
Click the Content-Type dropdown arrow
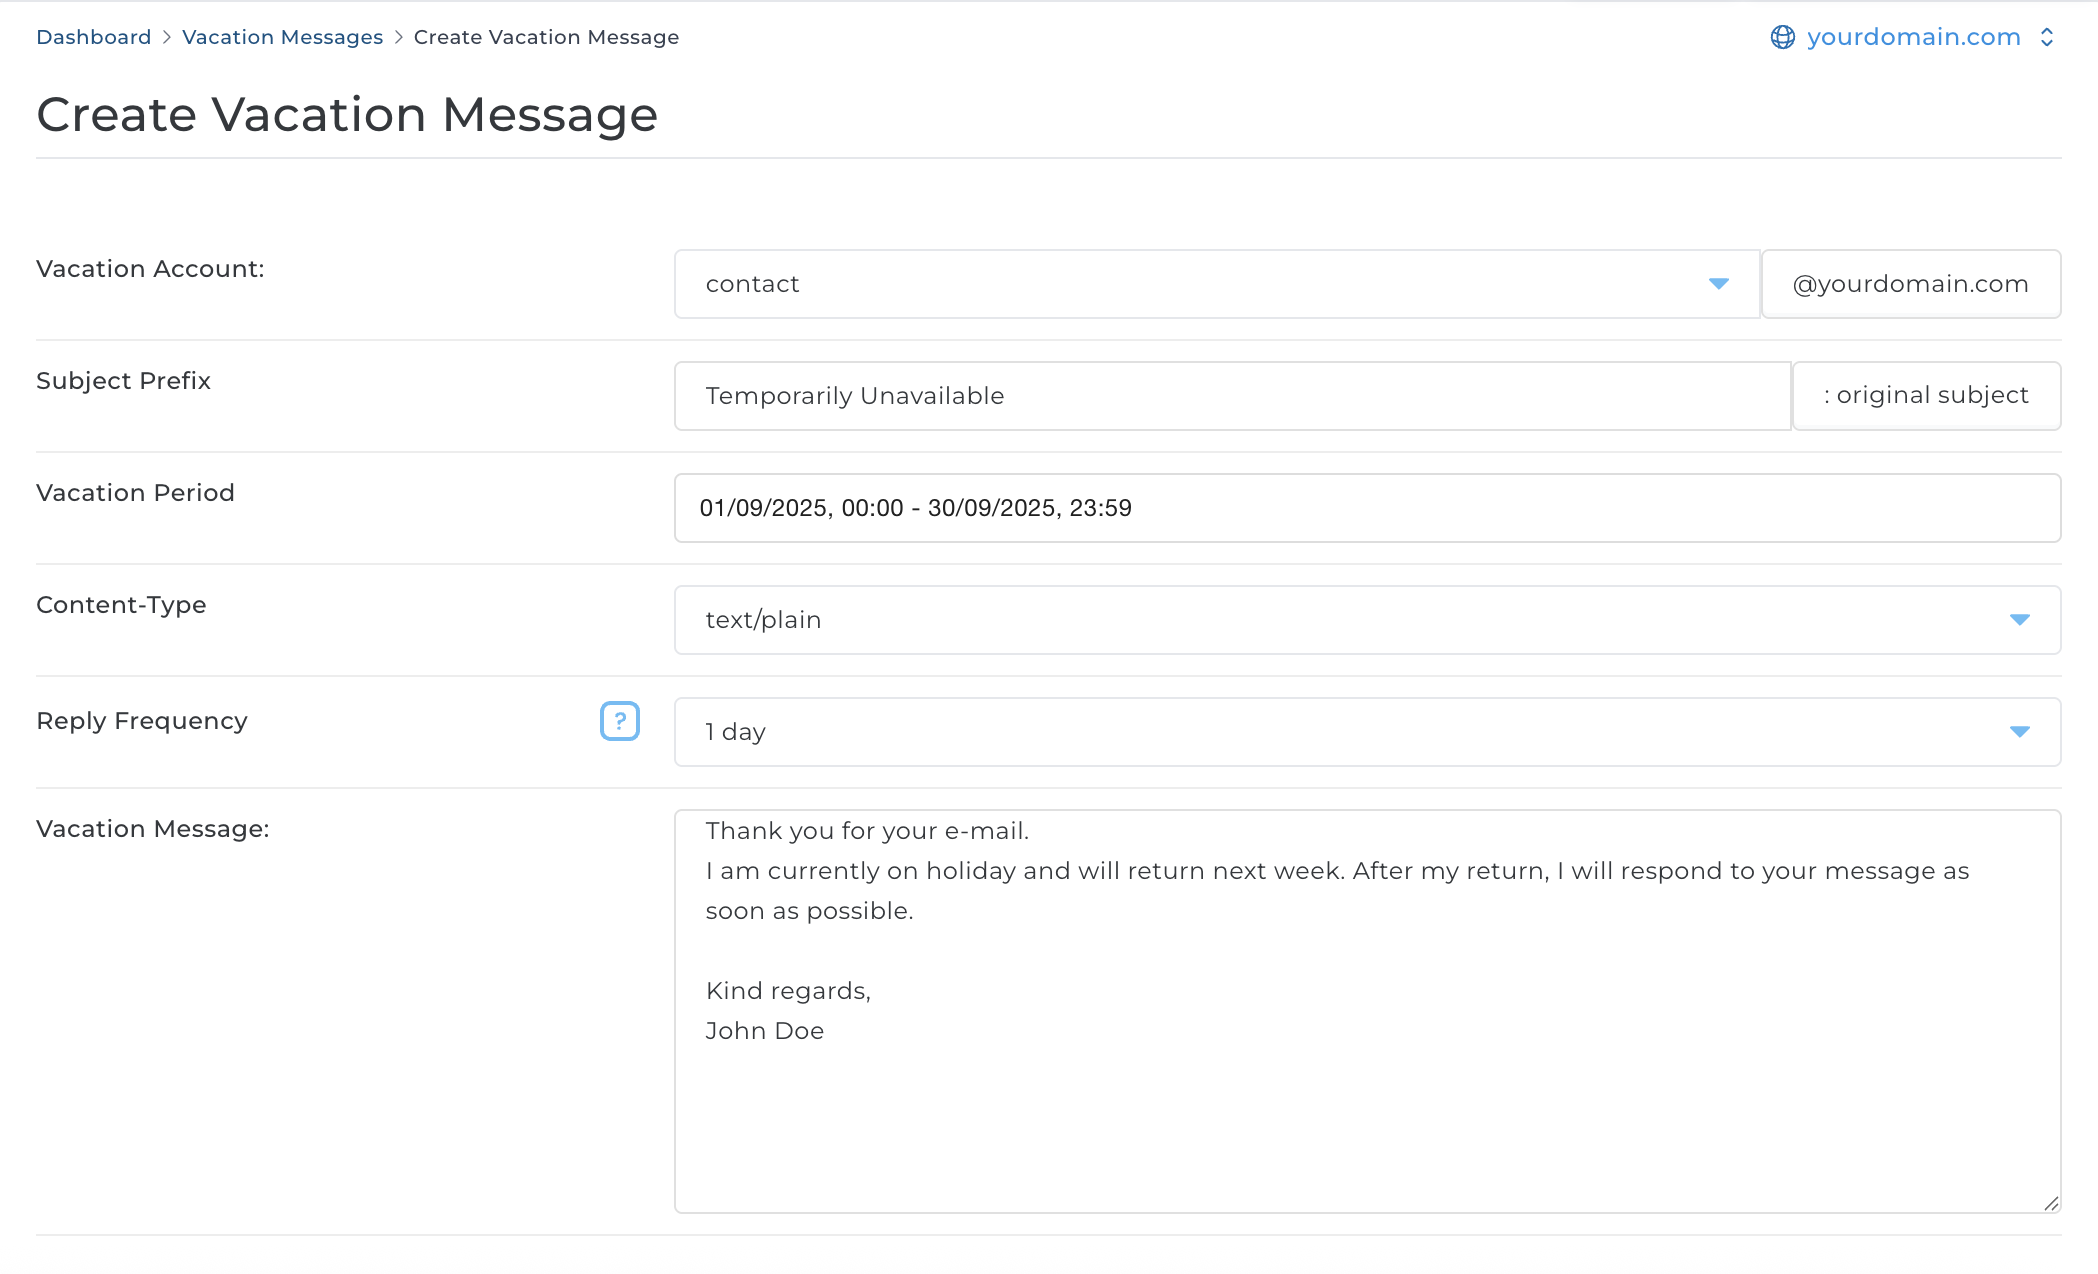coord(2019,620)
